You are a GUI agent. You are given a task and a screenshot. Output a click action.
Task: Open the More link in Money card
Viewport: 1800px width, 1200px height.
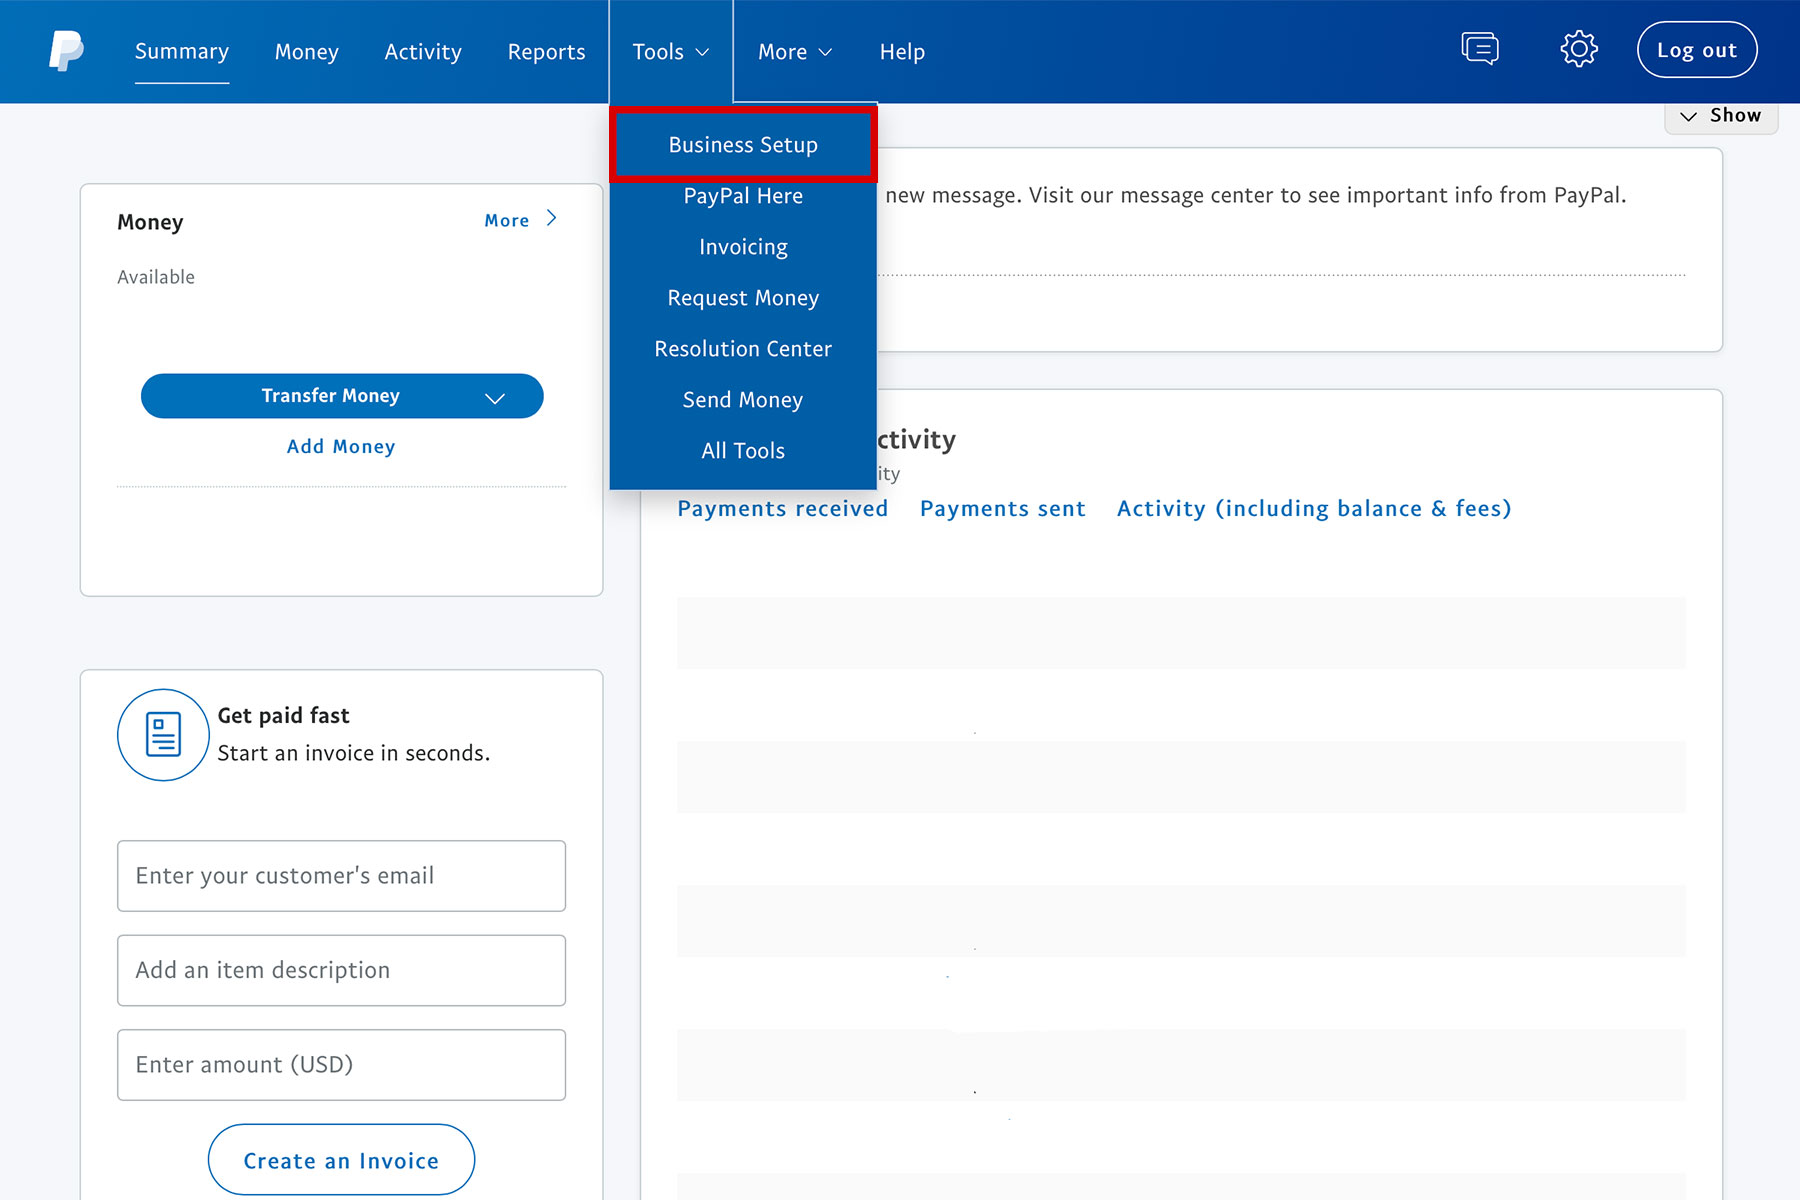521,220
